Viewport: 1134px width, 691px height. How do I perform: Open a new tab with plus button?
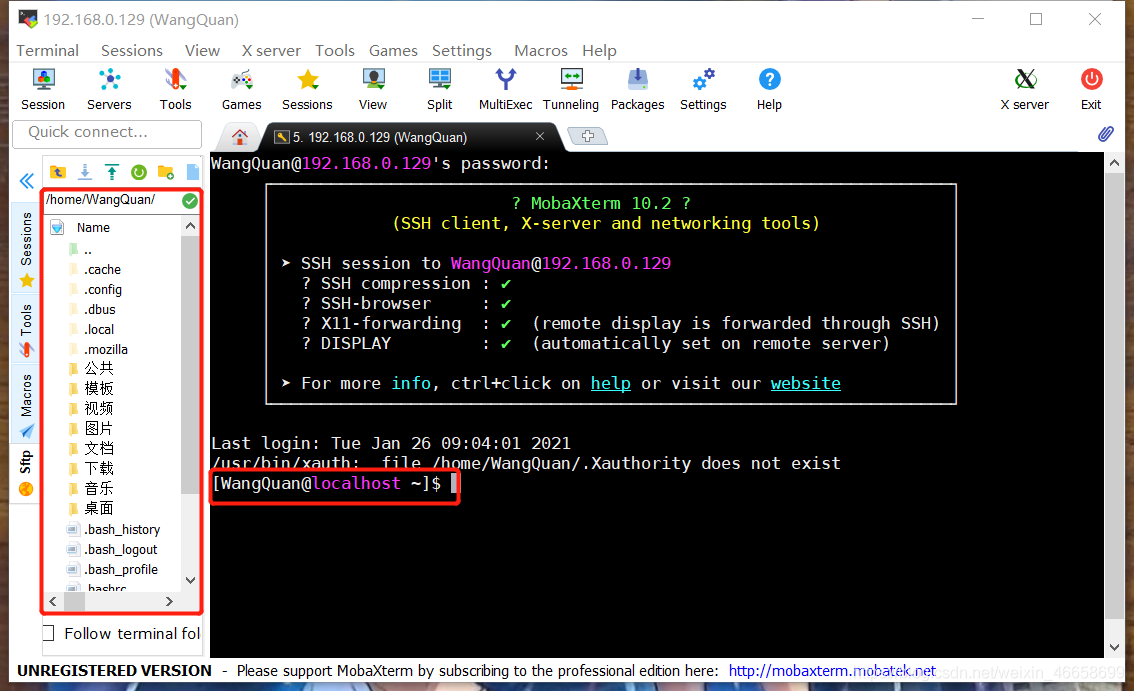click(587, 136)
